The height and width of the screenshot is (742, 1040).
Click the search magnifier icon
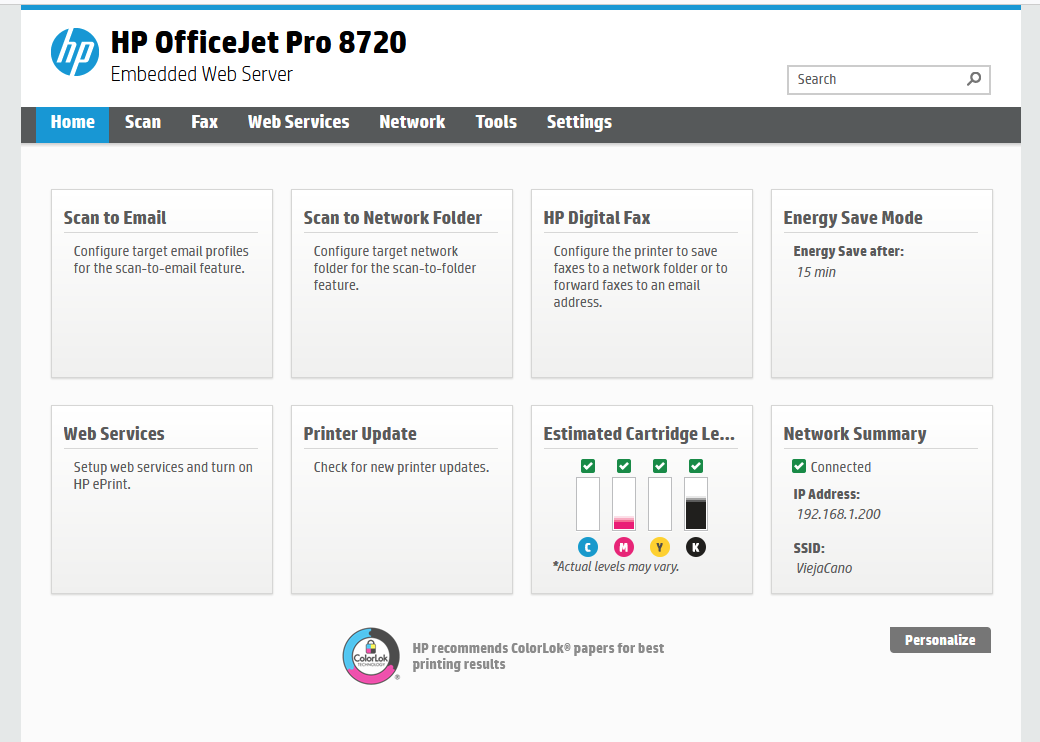pyautogui.click(x=973, y=80)
